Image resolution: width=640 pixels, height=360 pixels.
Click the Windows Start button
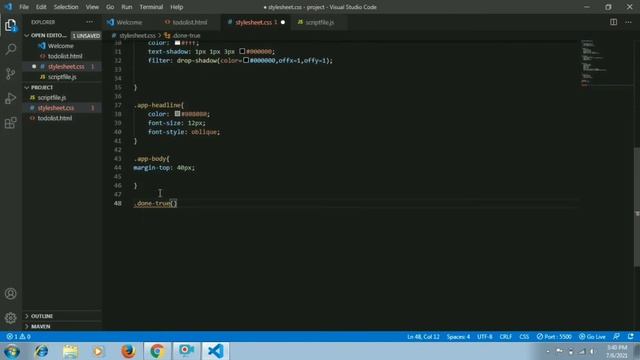coord(12,351)
